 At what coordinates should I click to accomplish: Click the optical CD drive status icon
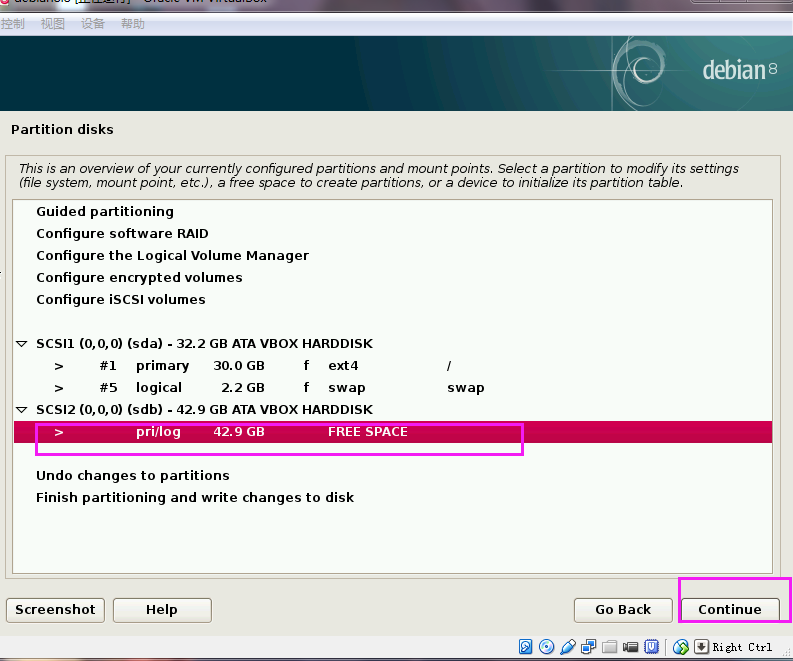pyautogui.click(x=546, y=647)
